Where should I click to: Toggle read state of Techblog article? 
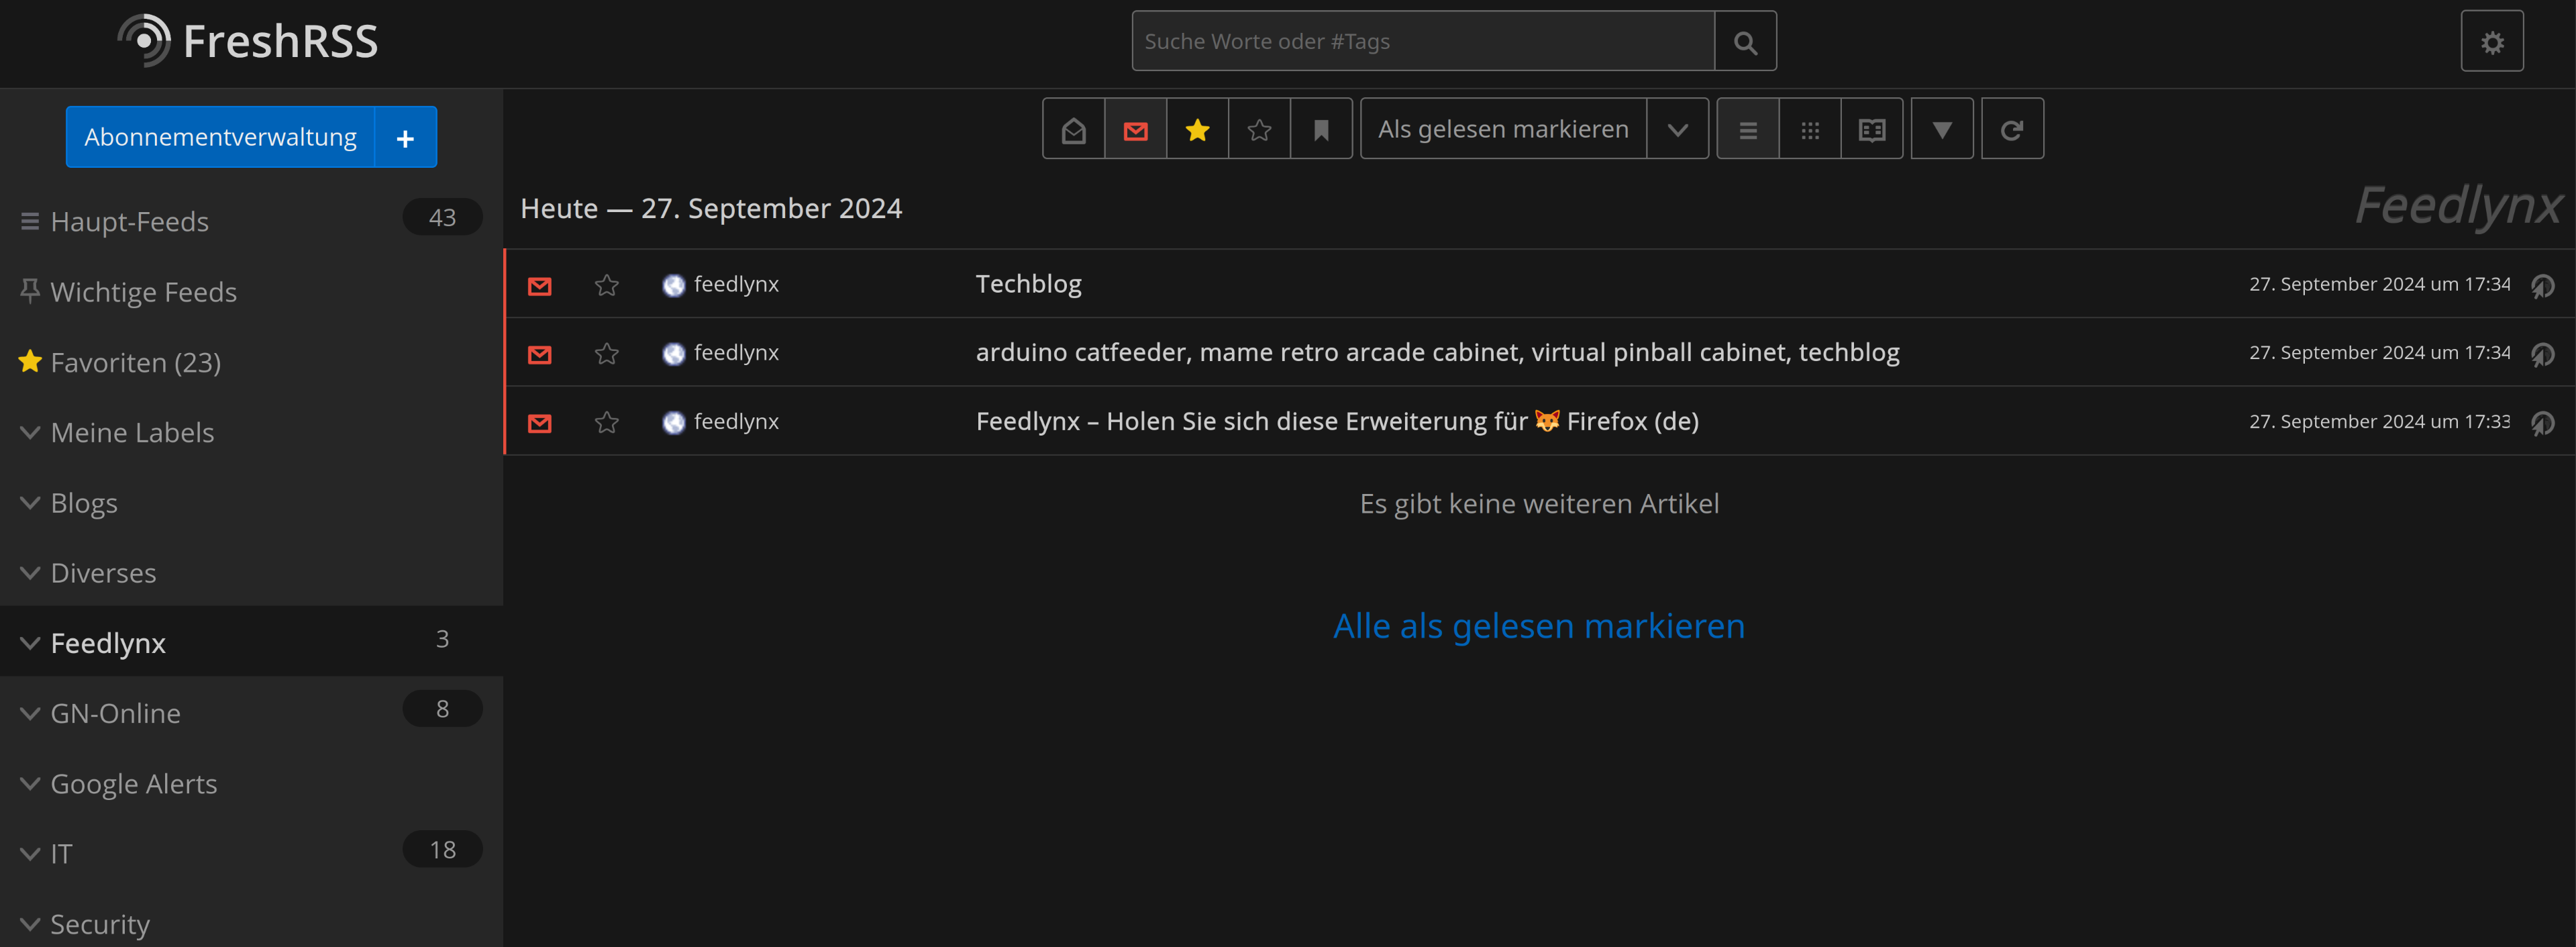click(x=540, y=285)
